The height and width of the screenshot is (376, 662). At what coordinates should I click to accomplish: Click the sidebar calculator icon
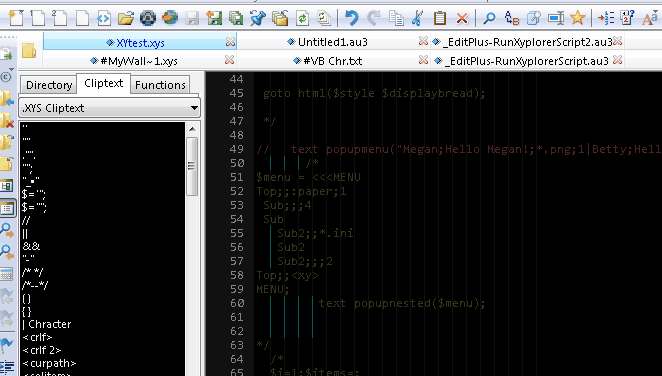pyautogui.click(x=6, y=274)
